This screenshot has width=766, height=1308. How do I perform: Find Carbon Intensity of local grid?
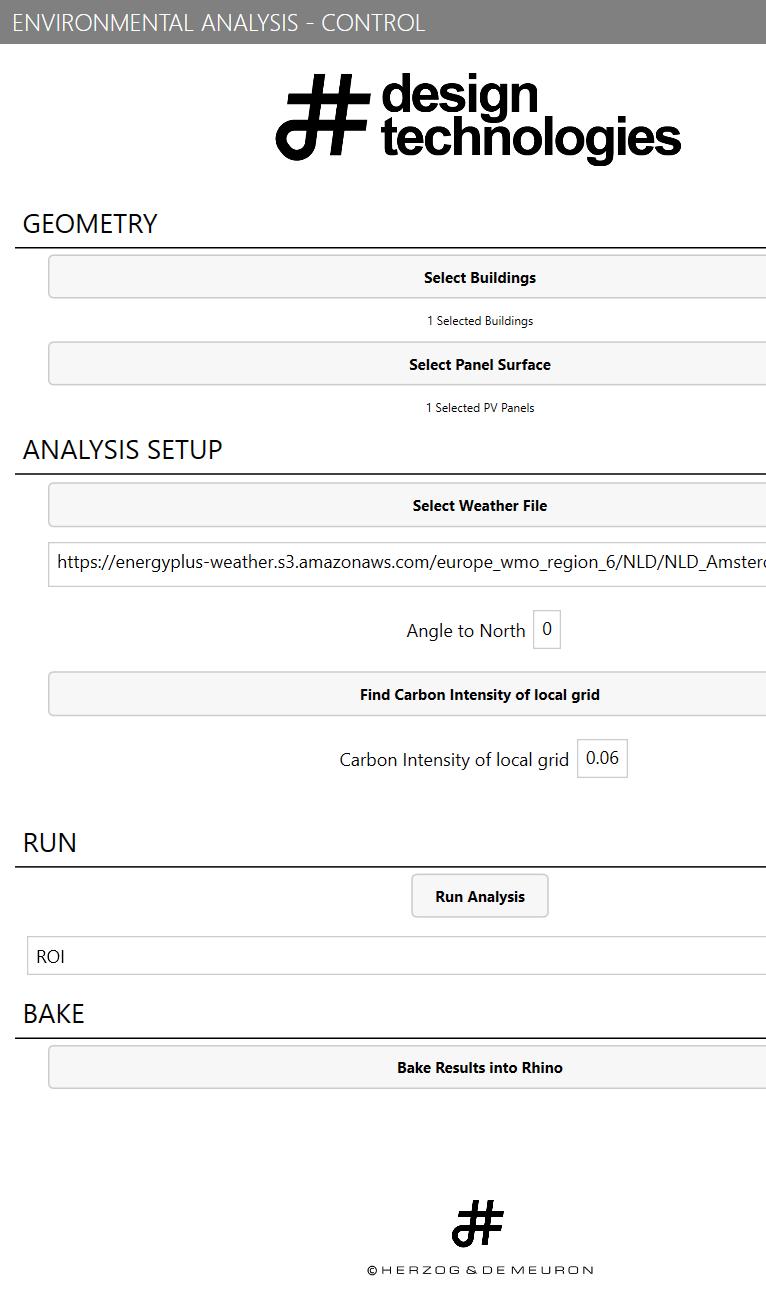coord(479,695)
